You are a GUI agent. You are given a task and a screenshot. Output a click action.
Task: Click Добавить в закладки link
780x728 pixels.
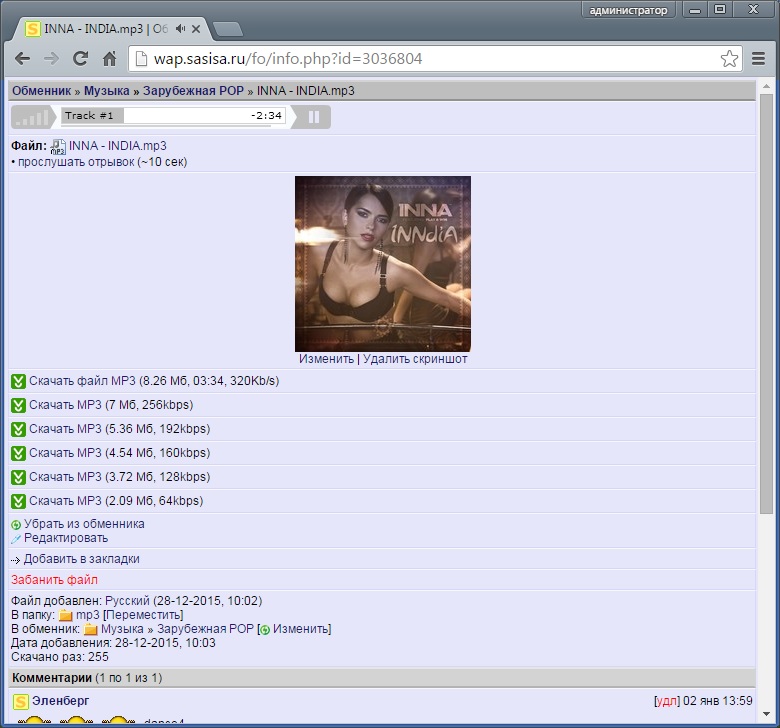(81, 559)
